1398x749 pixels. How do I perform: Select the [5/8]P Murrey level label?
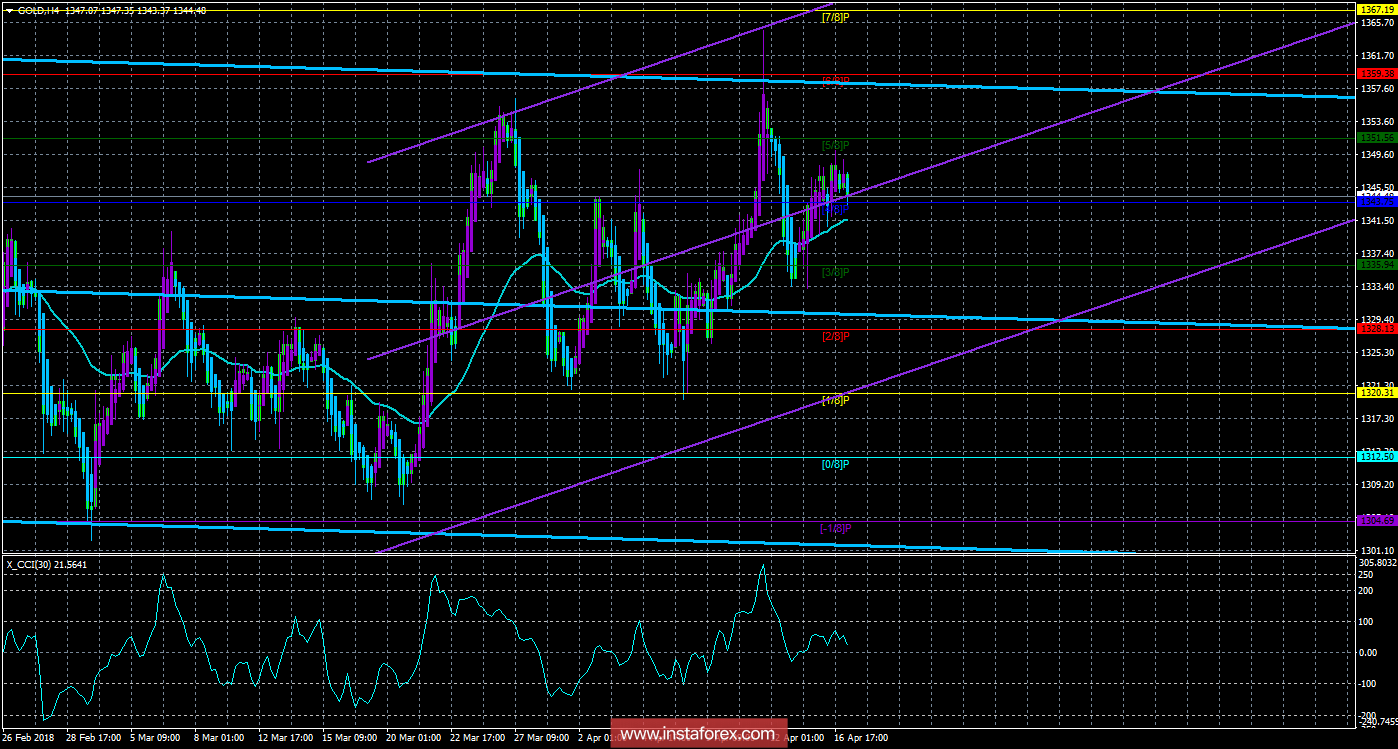point(835,146)
